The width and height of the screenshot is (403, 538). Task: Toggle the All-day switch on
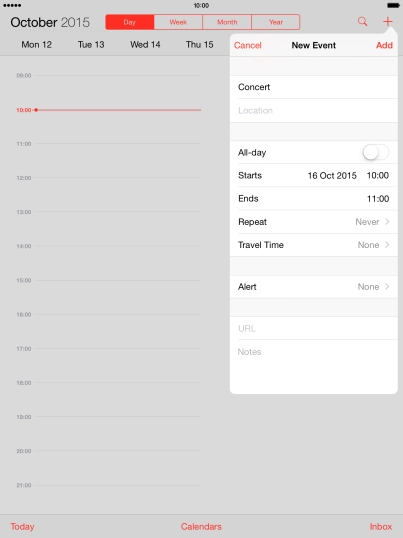click(376, 152)
